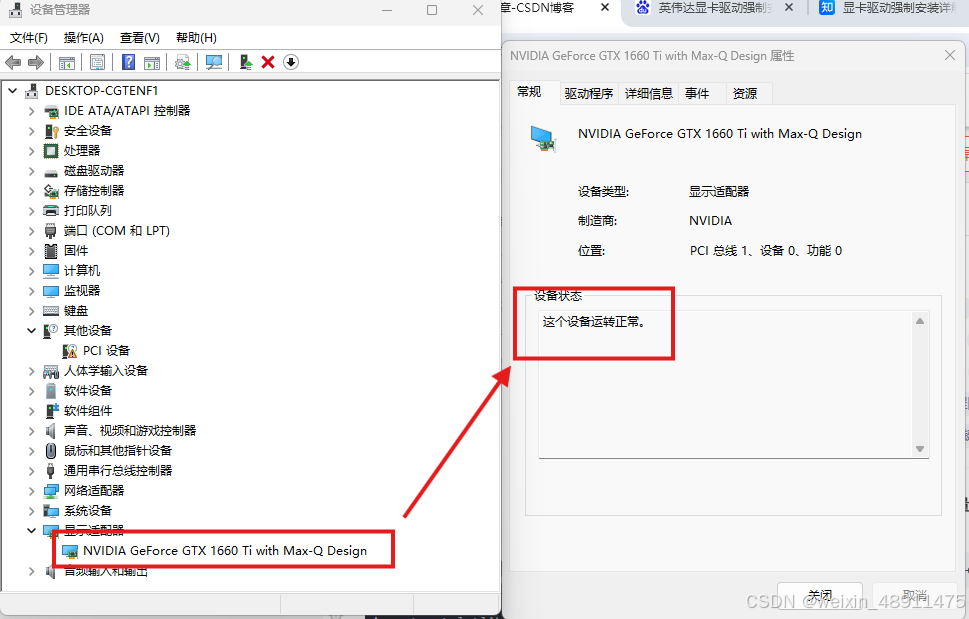Image resolution: width=969 pixels, height=619 pixels.
Task: Collapse the 显示适配器 category
Action: (x=32, y=530)
